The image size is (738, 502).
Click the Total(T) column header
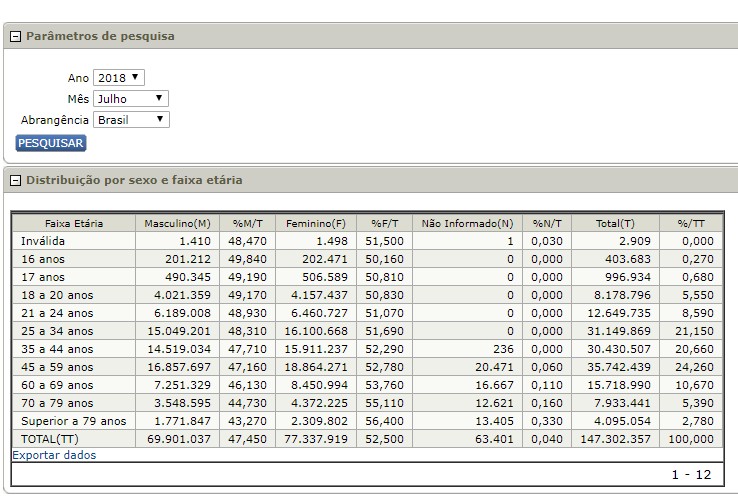[x=614, y=223]
